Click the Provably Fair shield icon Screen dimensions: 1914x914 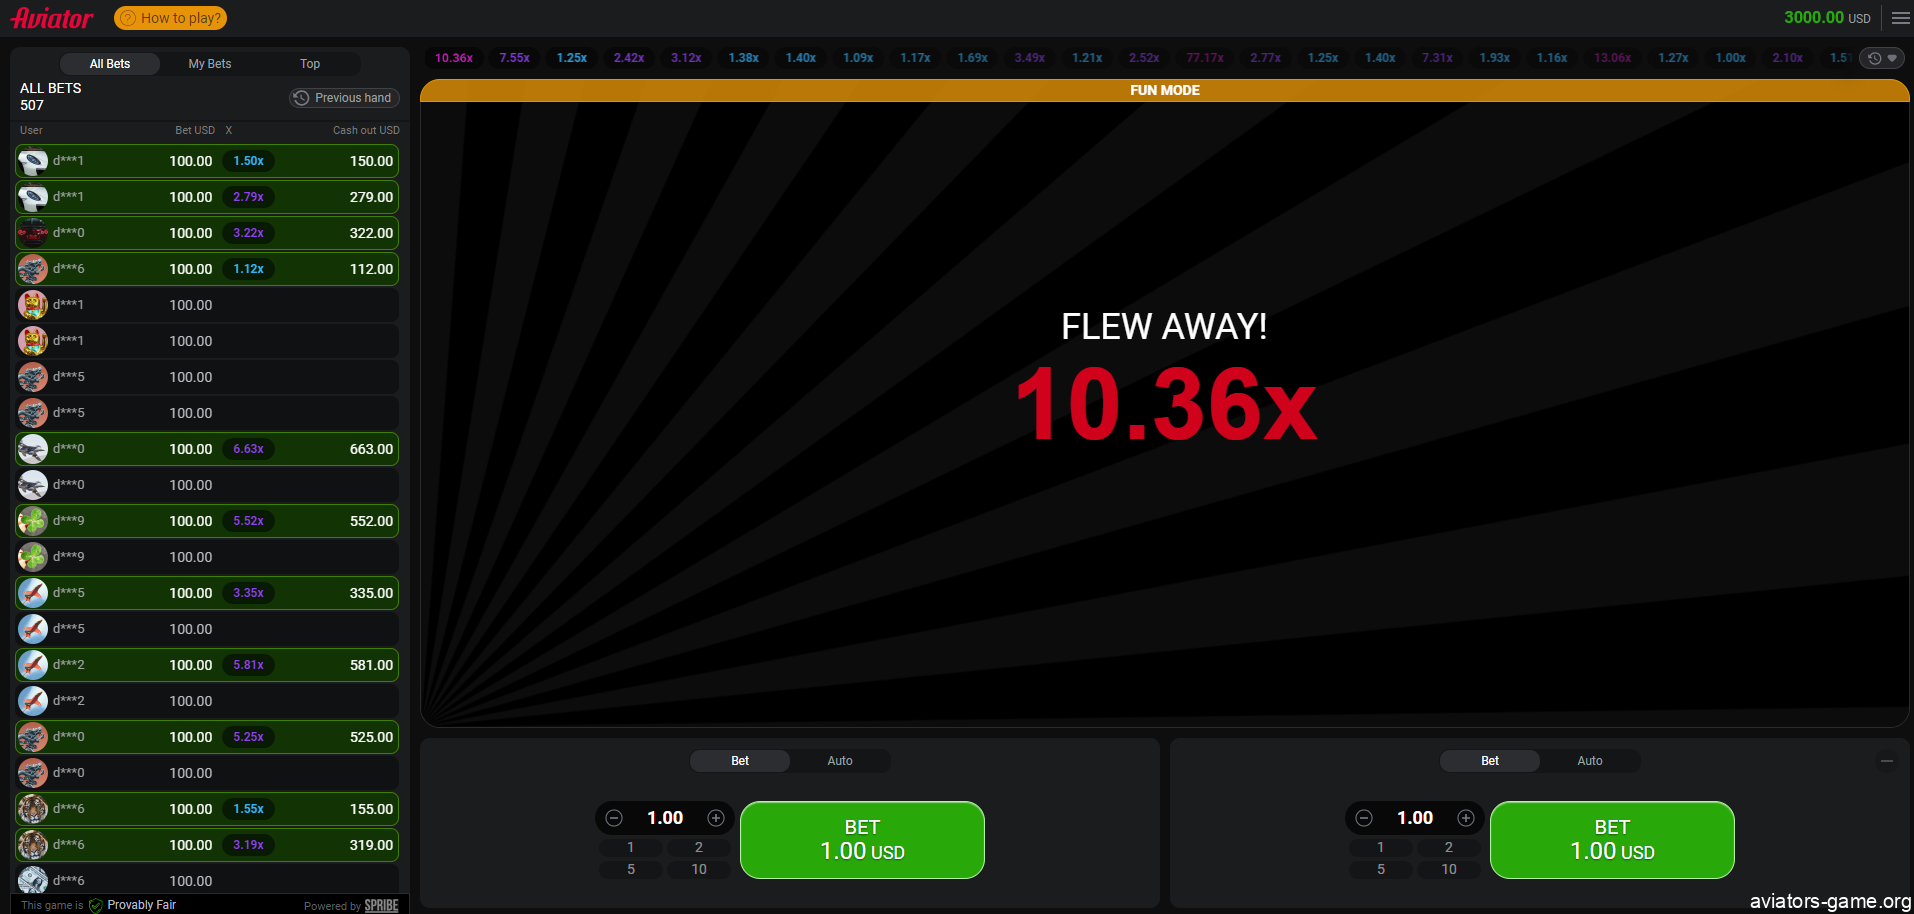tap(96, 905)
